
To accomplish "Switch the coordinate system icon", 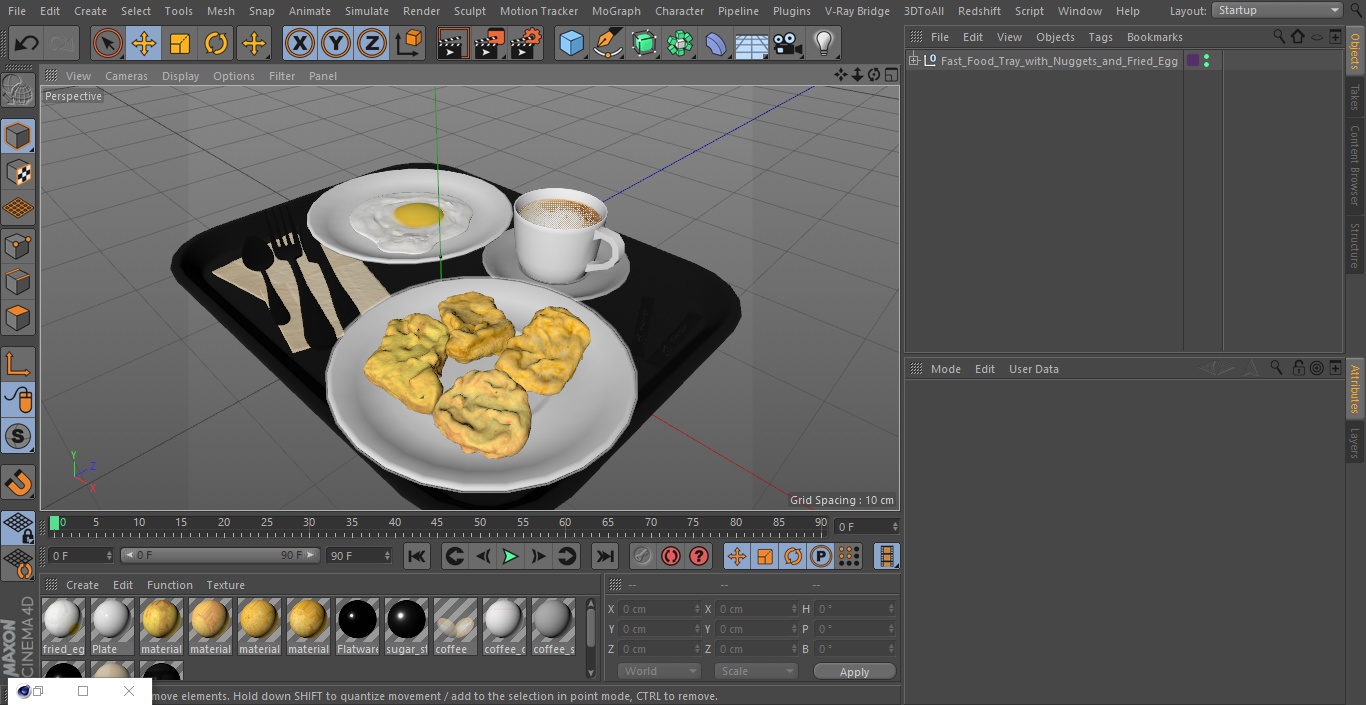I will 409,43.
